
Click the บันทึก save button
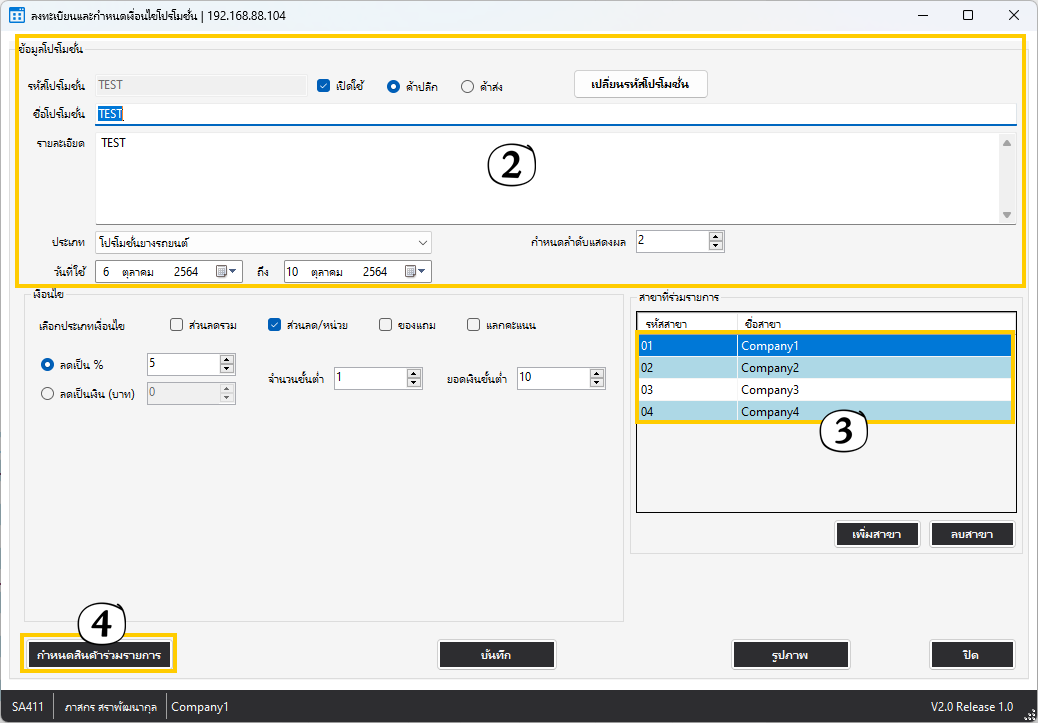[496, 654]
